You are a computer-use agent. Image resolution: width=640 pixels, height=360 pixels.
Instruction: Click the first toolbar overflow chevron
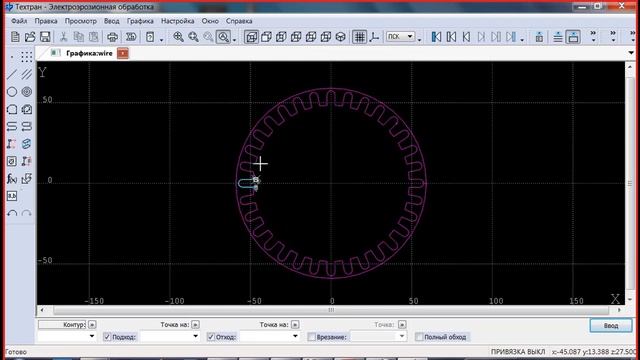click(593, 36)
